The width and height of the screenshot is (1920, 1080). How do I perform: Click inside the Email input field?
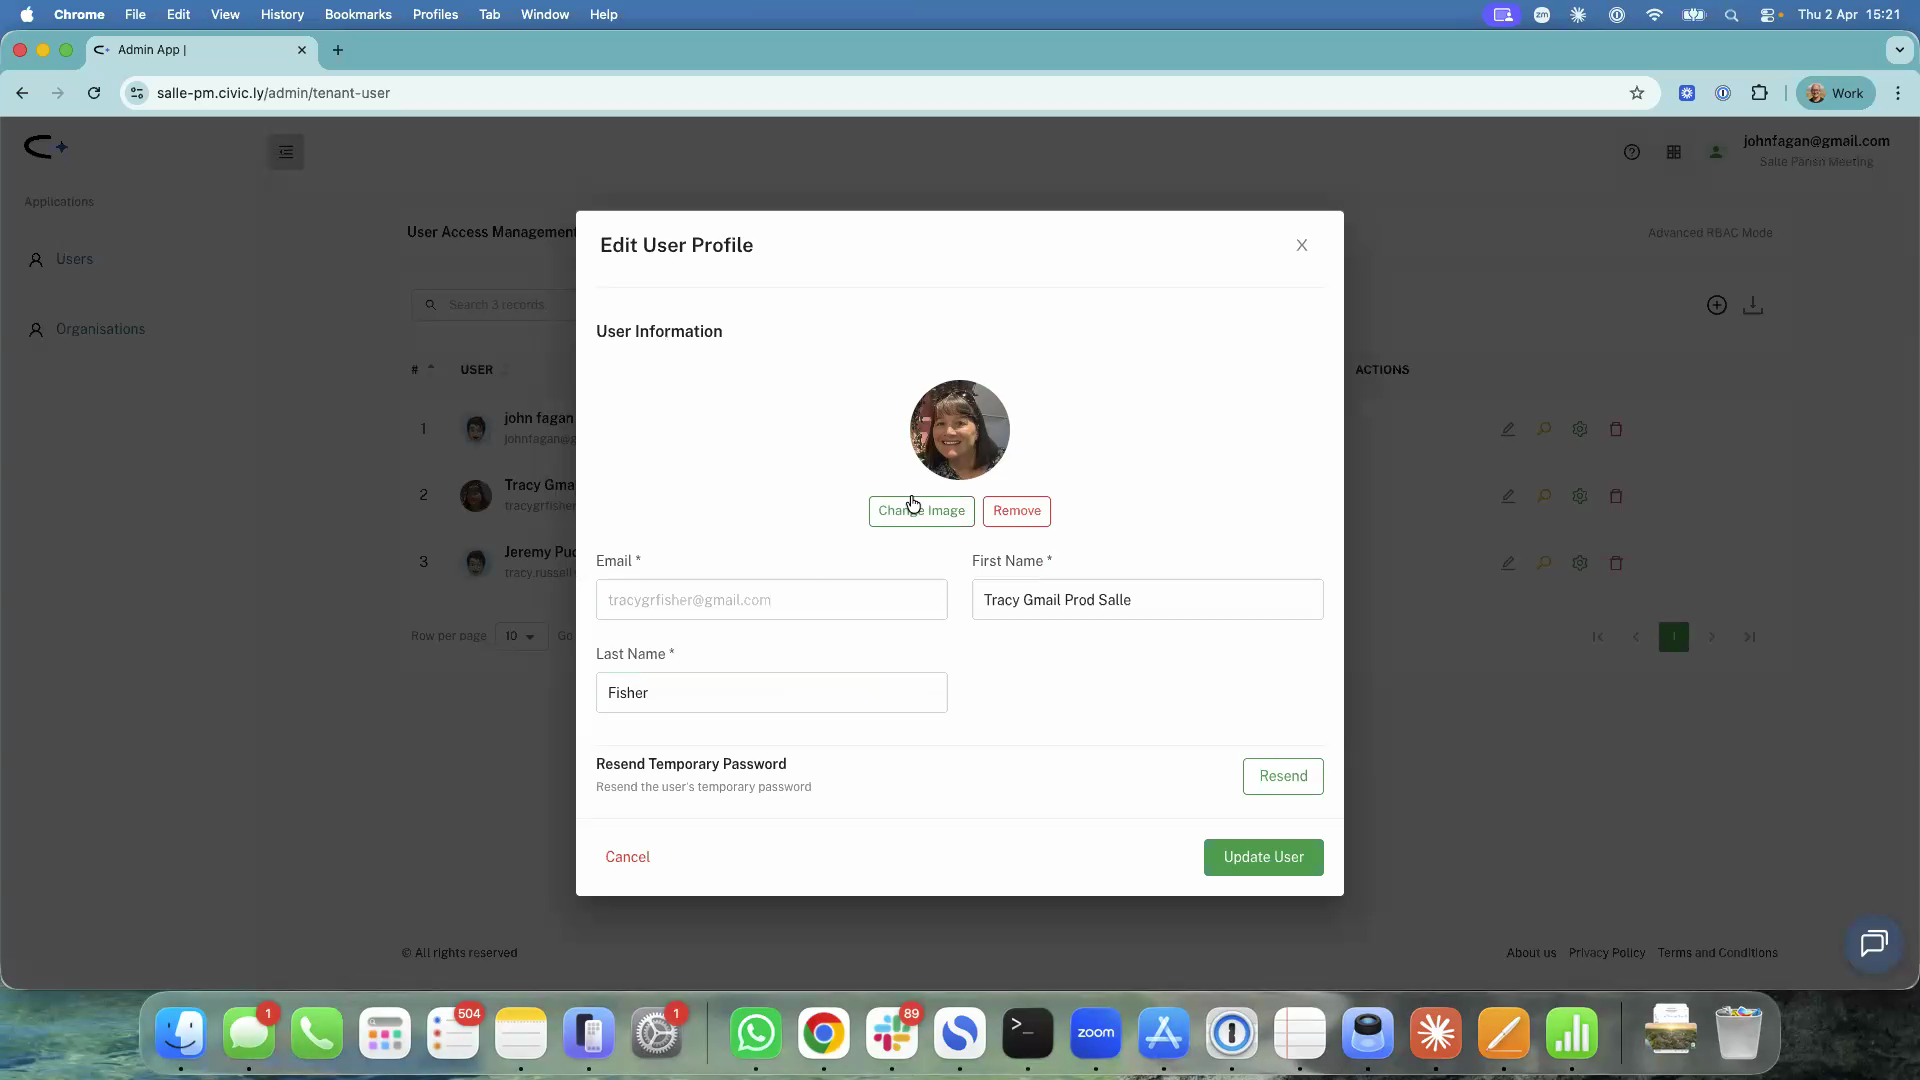point(770,599)
